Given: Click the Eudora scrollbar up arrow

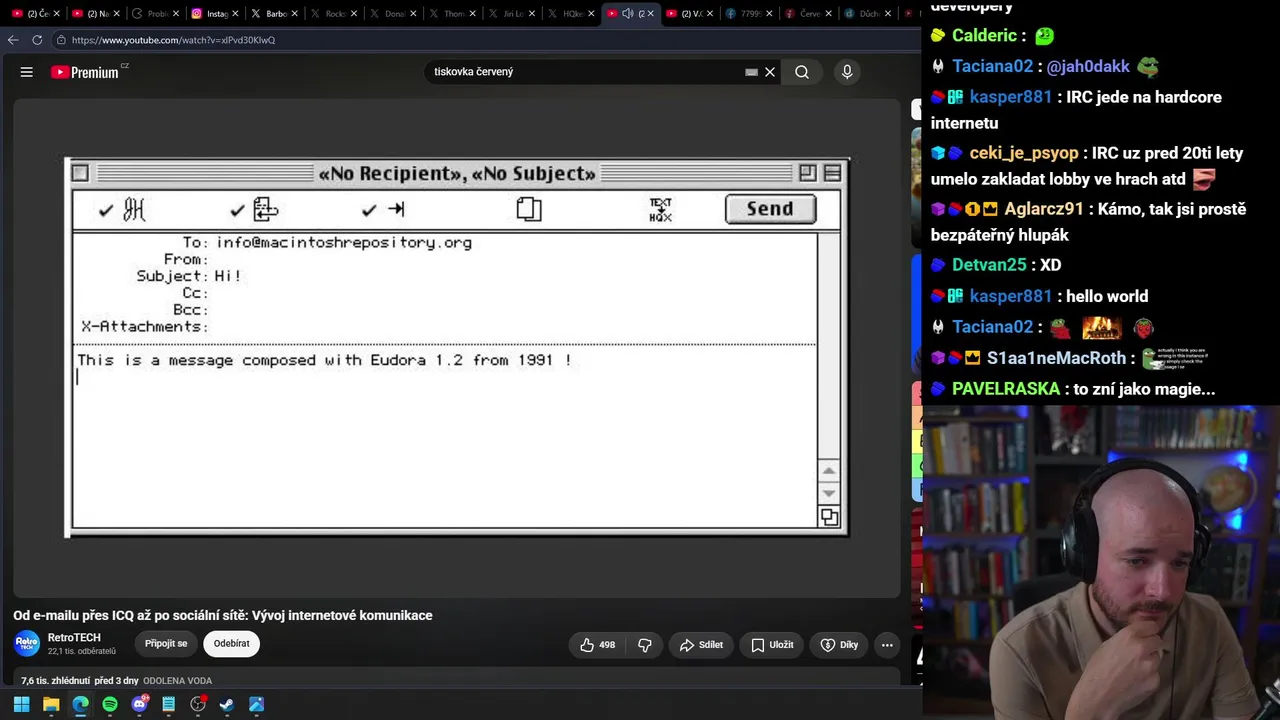Looking at the screenshot, I should [x=828, y=471].
